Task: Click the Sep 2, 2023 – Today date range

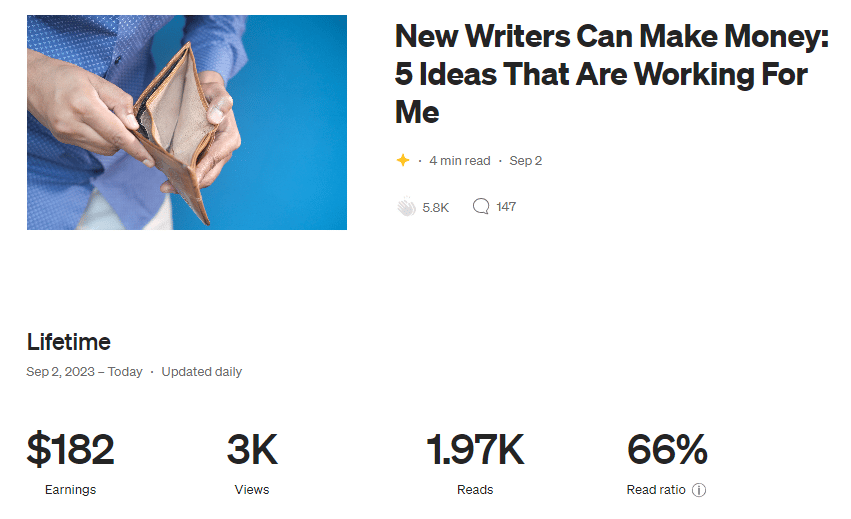Action: click(x=85, y=372)
